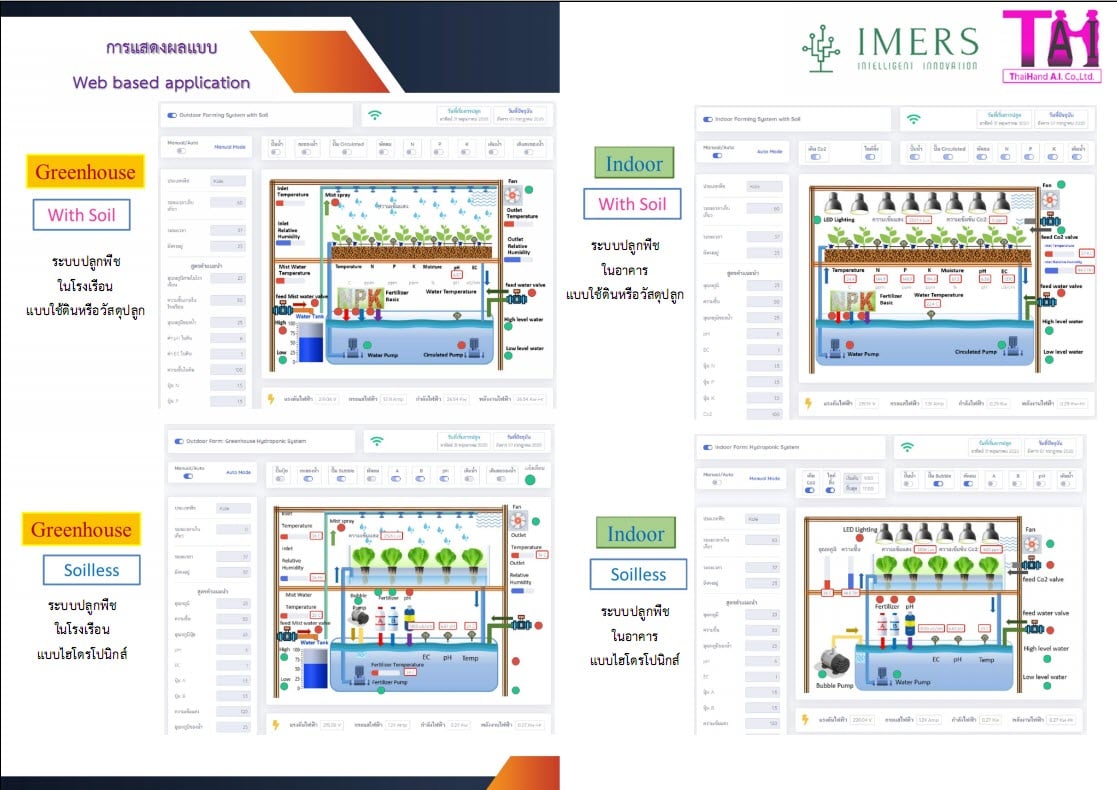Click the NPK fertilizer image in Indoor With Soil

coord(852,301)
